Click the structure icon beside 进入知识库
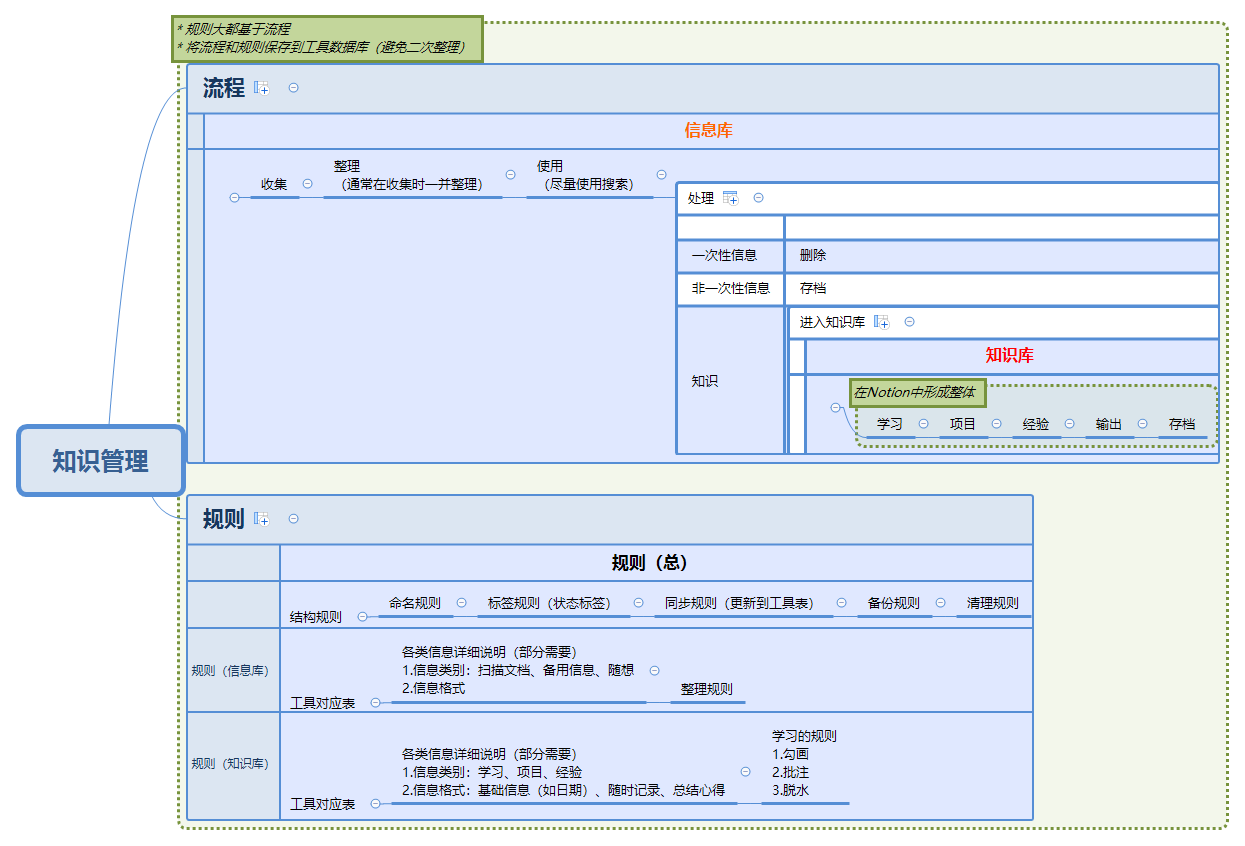Screen dimensions: 1245x846 (x=881, y=322)
